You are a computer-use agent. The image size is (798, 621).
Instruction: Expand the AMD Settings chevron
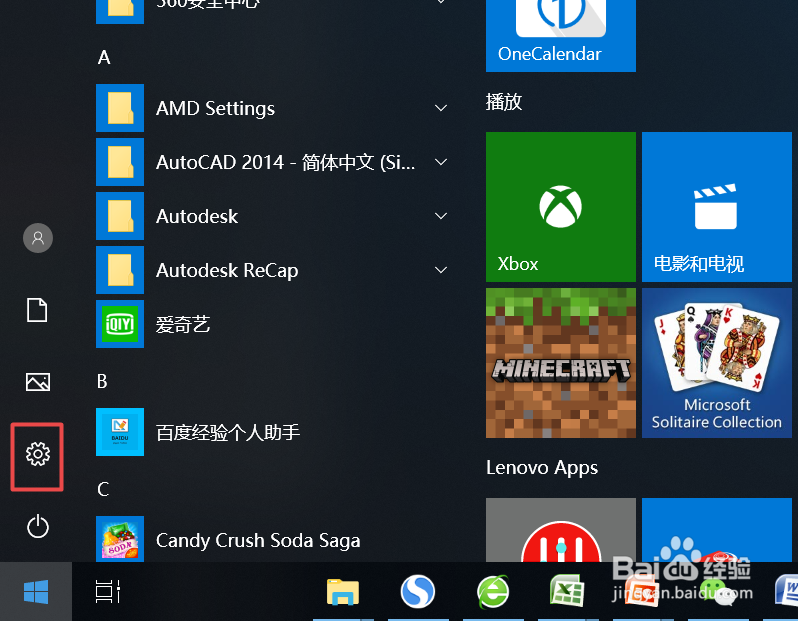tap(441, 108)
